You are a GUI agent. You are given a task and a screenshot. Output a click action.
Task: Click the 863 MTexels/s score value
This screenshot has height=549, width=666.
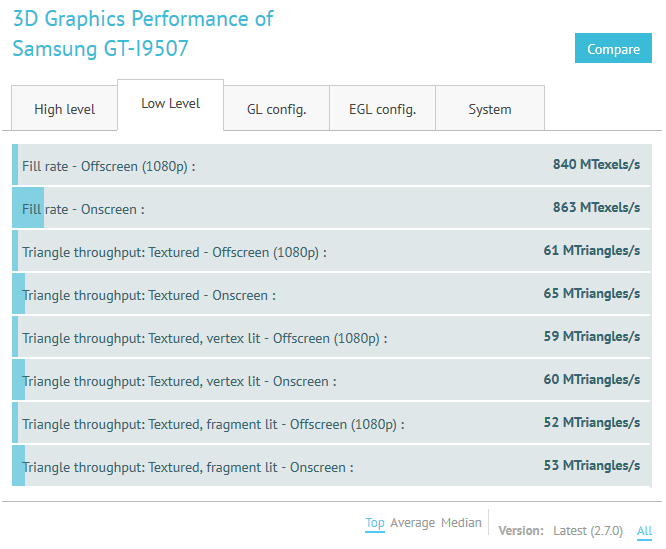click(596, 207)
